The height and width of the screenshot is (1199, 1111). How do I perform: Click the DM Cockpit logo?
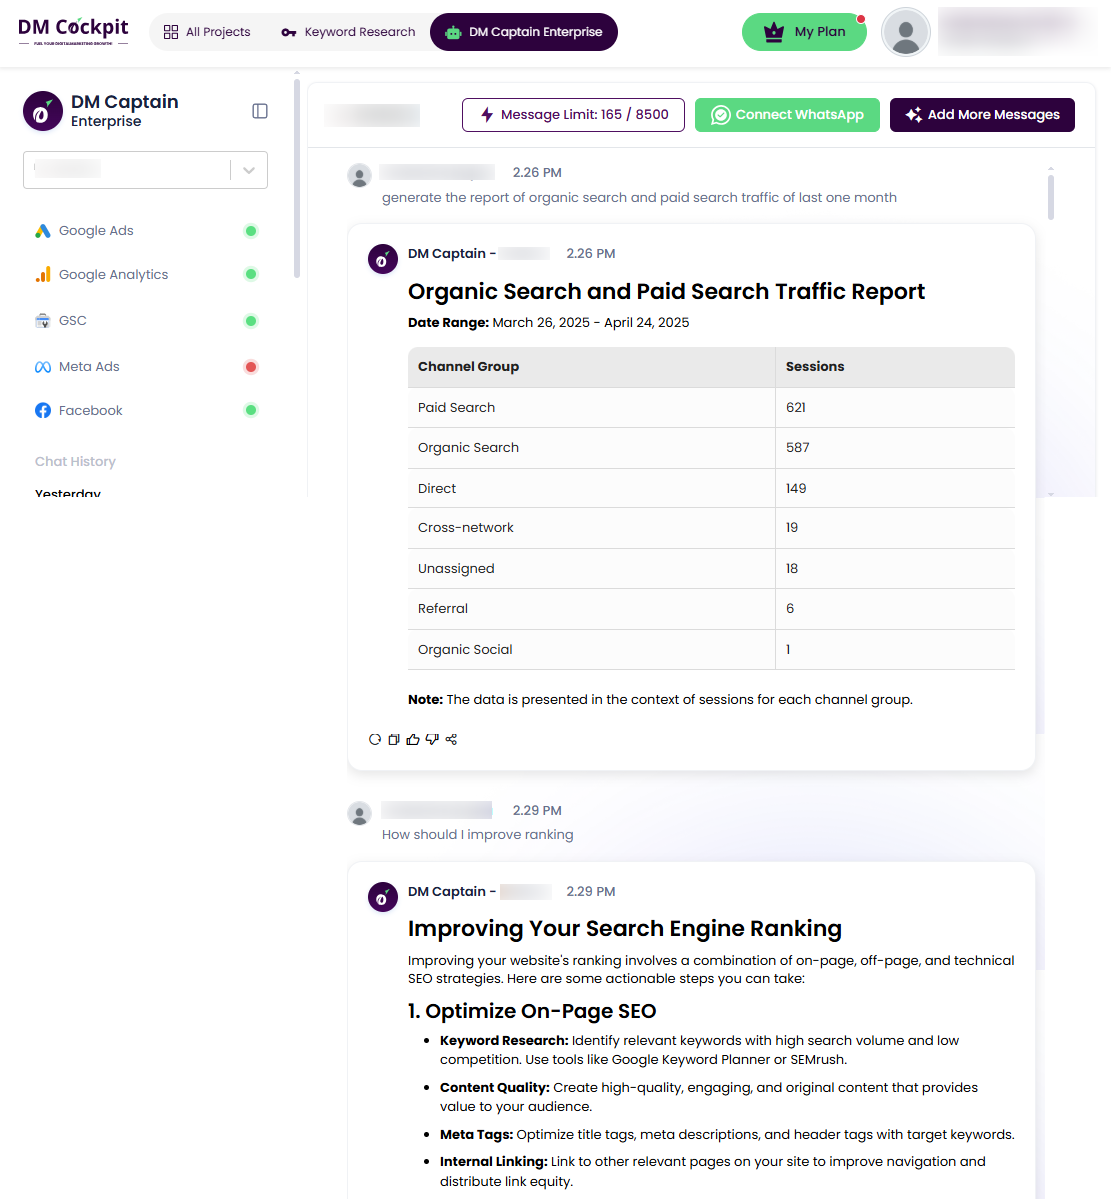click(x=73, y=31)
